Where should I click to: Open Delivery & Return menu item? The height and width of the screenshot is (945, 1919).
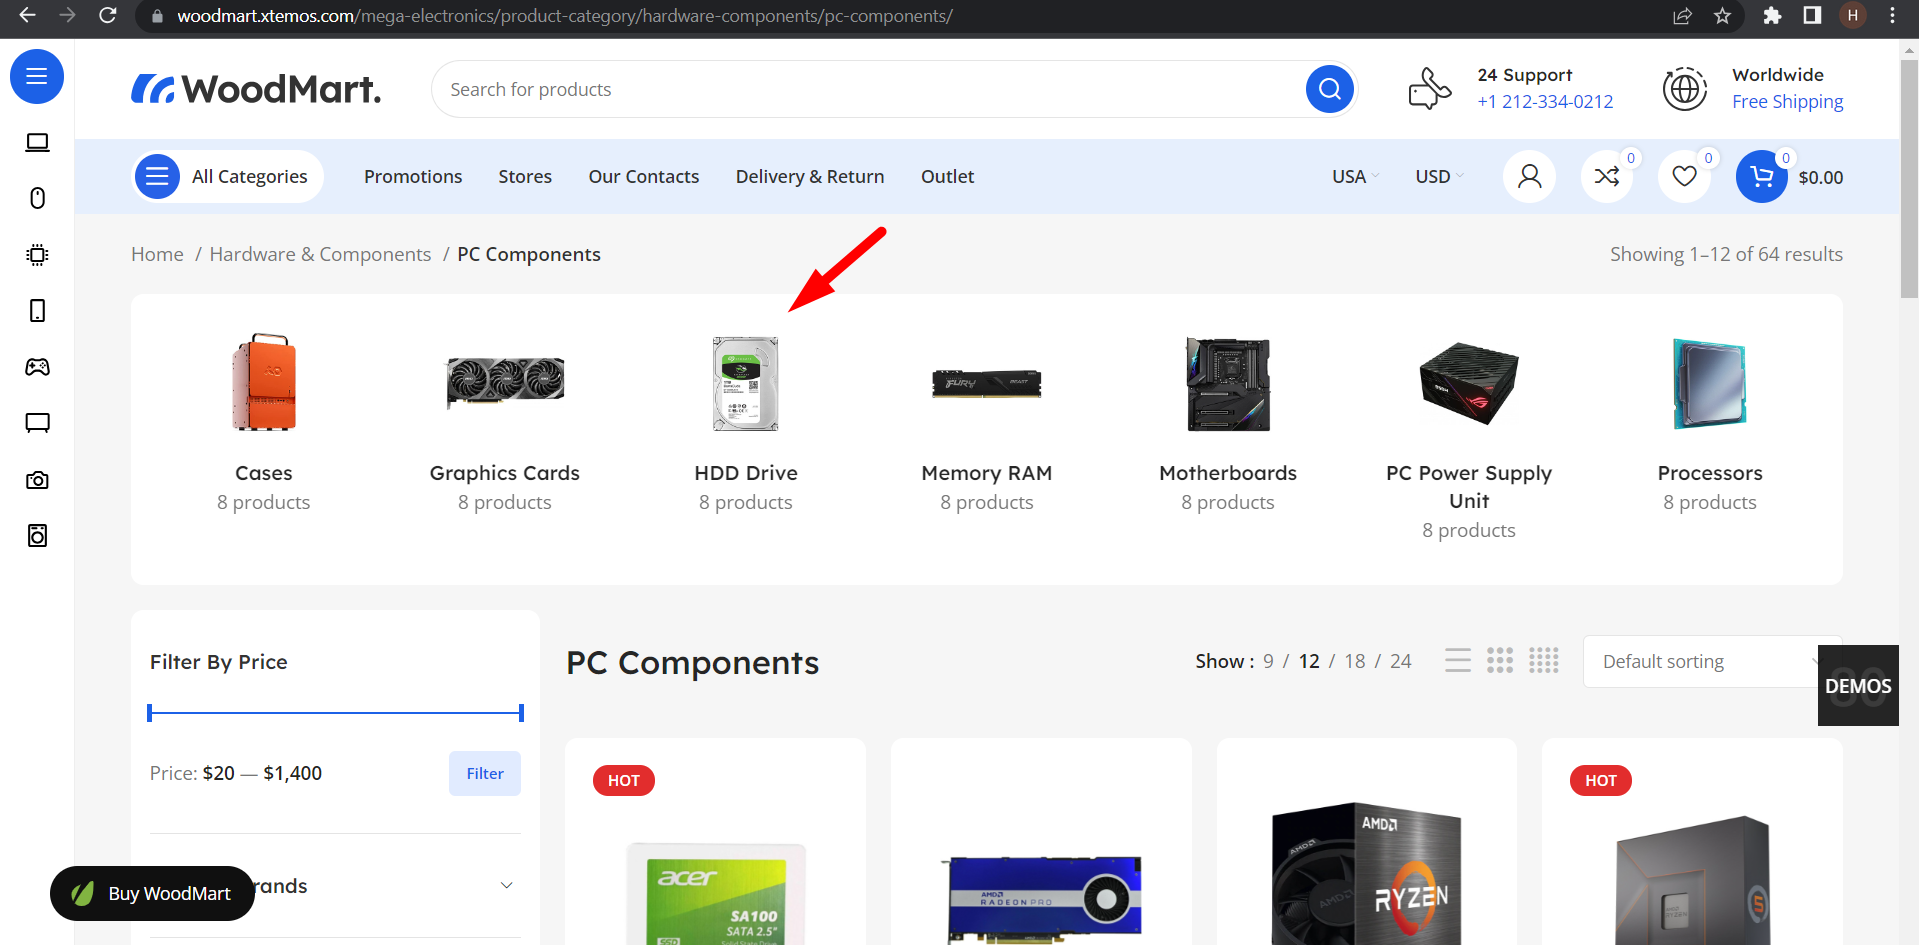[810, 177]
